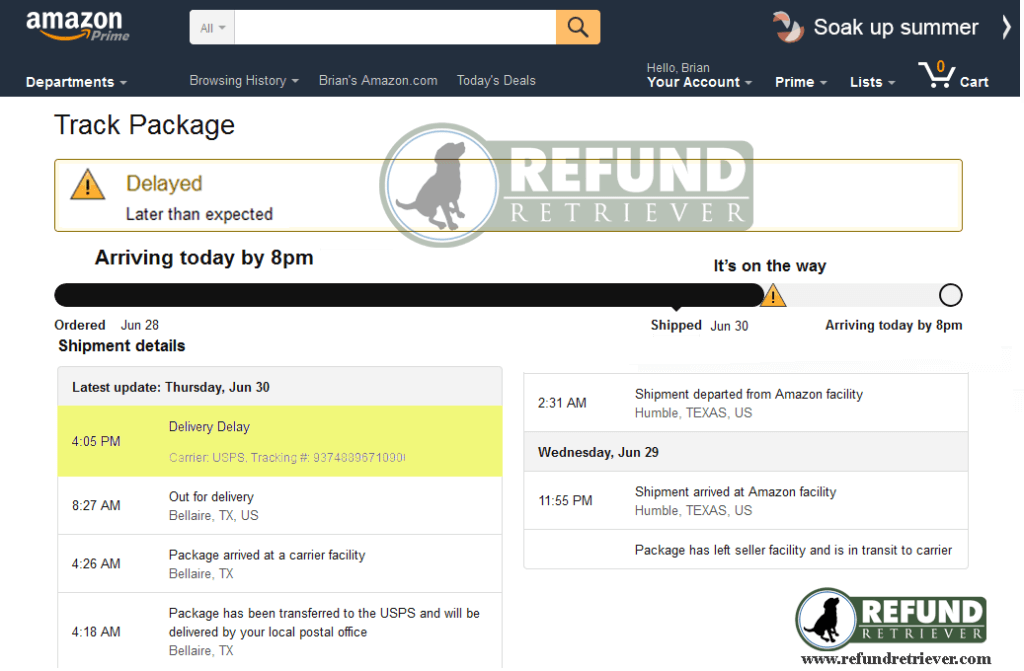Screen dimensions: 1024x671
Task: Click the 4:26 AM timestamp
Action: (96, 564)
